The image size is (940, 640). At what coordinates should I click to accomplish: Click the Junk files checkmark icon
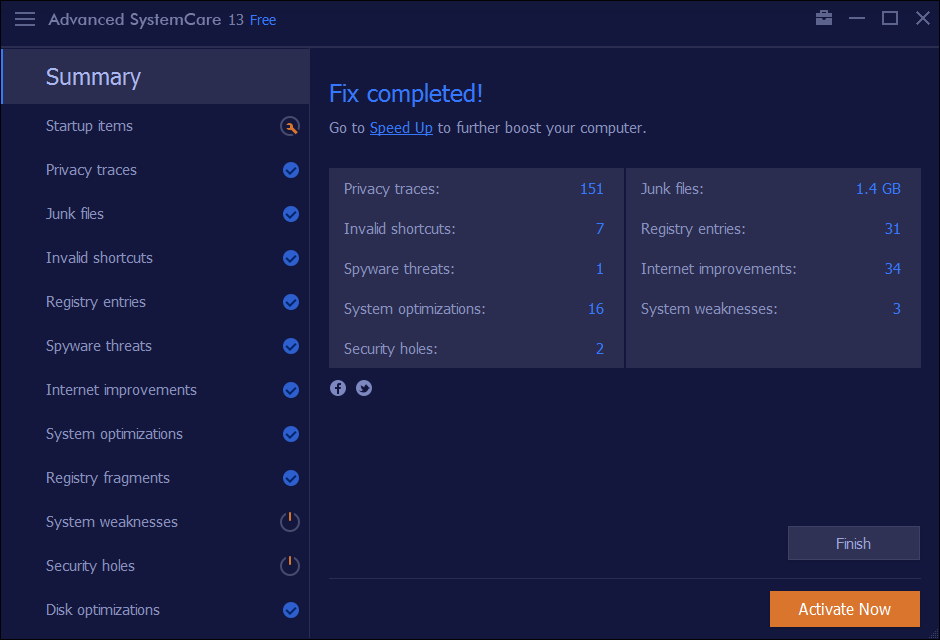(x=291, y=214)
